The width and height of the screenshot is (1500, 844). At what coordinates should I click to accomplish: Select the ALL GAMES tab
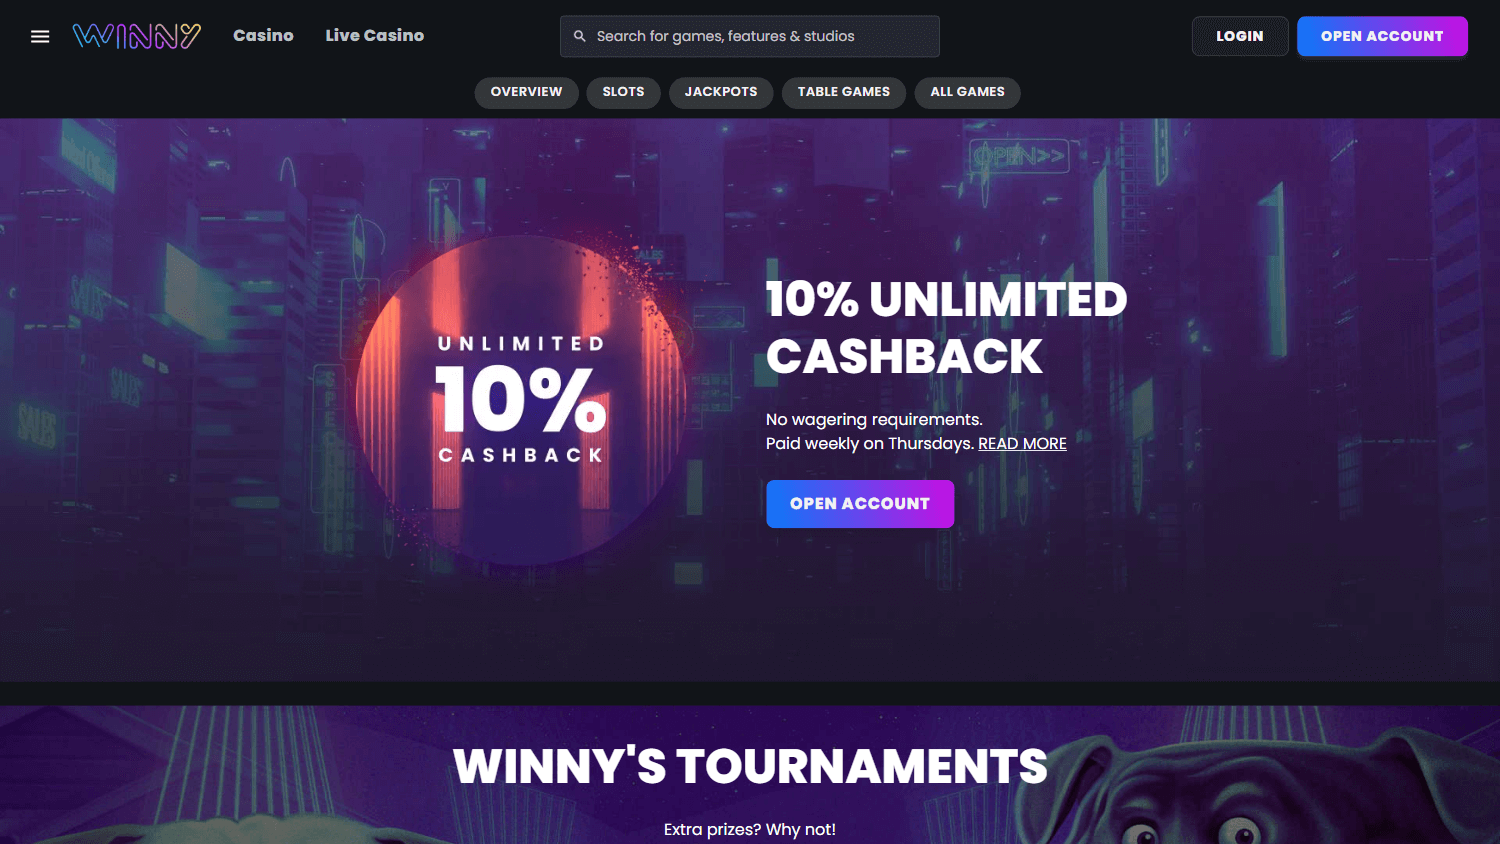(967, 92)
